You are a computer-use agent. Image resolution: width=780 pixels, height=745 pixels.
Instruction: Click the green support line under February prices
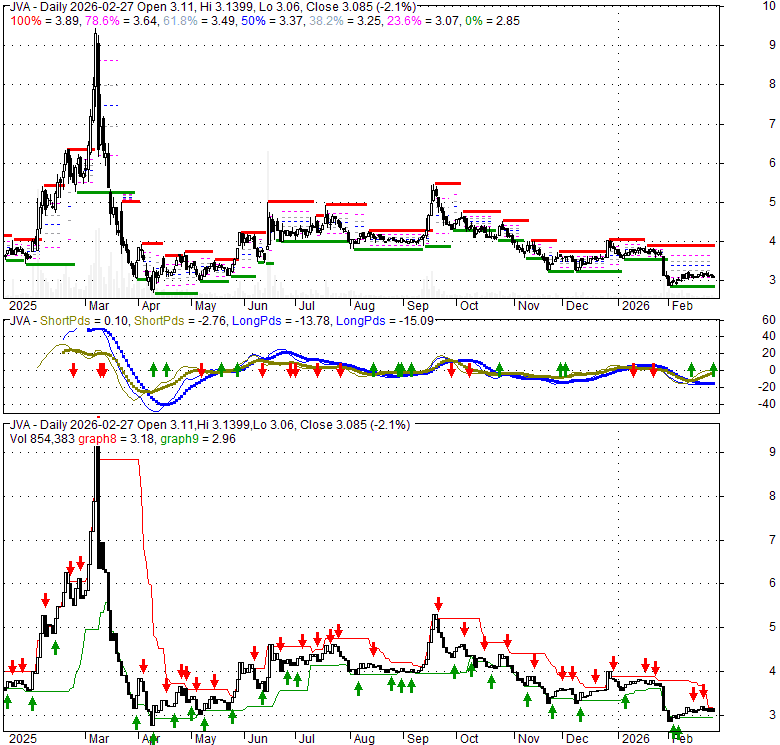(x=692, y=286)
